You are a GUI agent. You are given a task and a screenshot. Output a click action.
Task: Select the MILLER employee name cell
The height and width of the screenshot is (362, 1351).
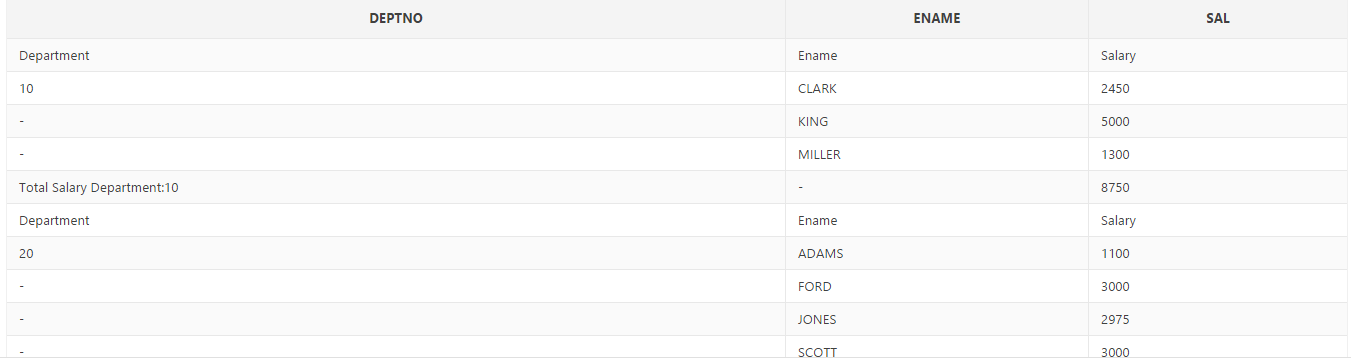(x=937, y=154)
